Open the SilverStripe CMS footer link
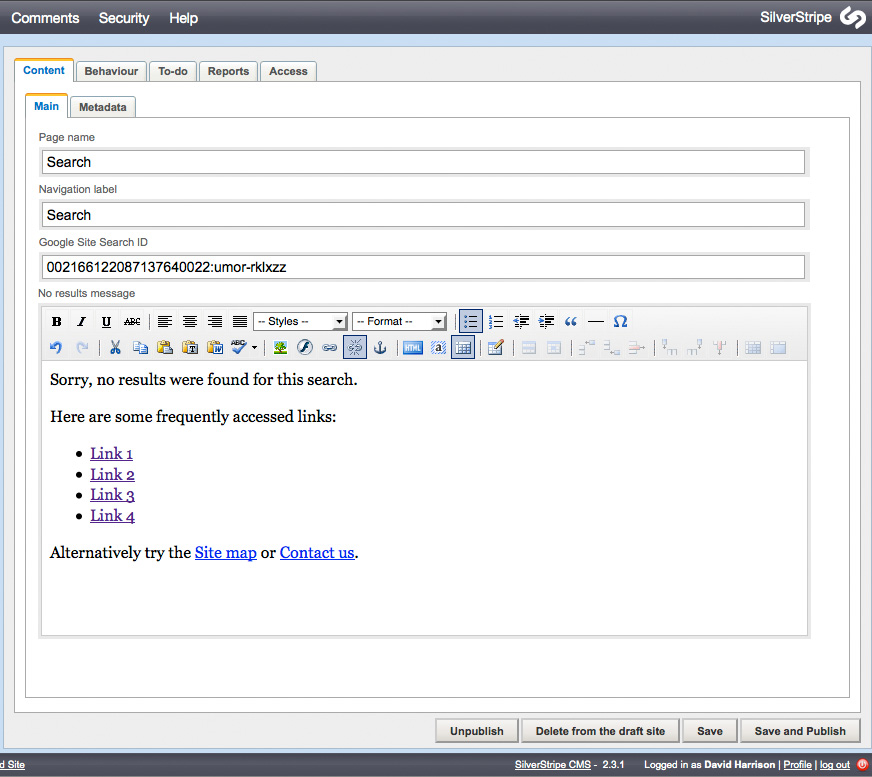Viewport: 872px width, 777px height. tap(553, 765)
